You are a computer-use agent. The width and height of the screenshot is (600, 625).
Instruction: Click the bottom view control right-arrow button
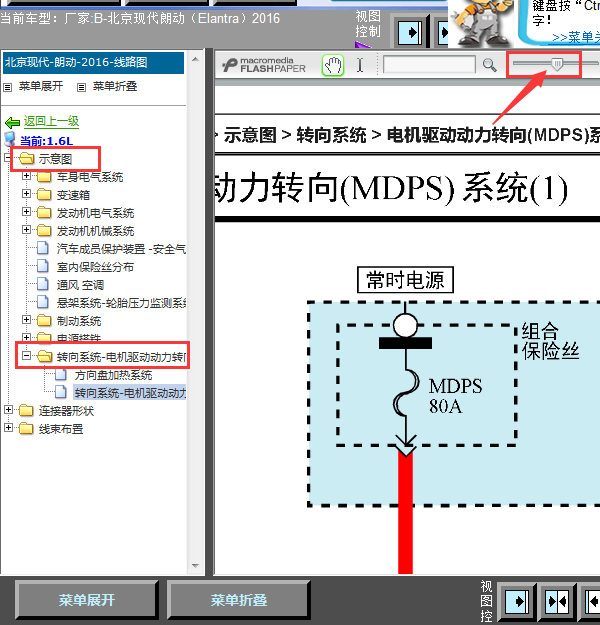click(x=517, y=601)
